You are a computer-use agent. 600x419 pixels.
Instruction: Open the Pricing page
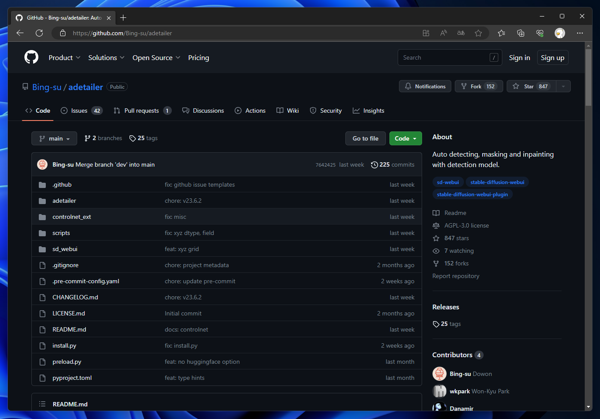pos(198,58)
